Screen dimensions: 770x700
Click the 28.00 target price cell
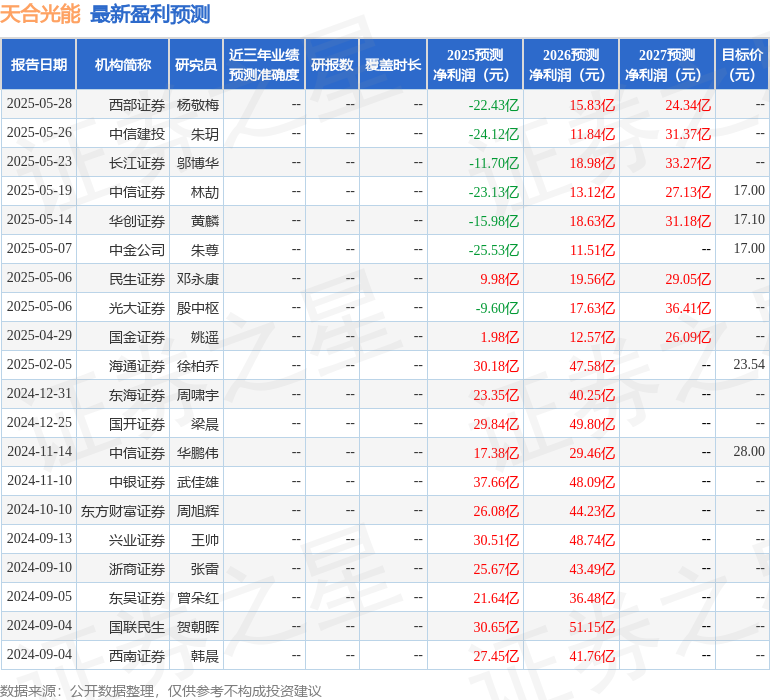[748, 452]
